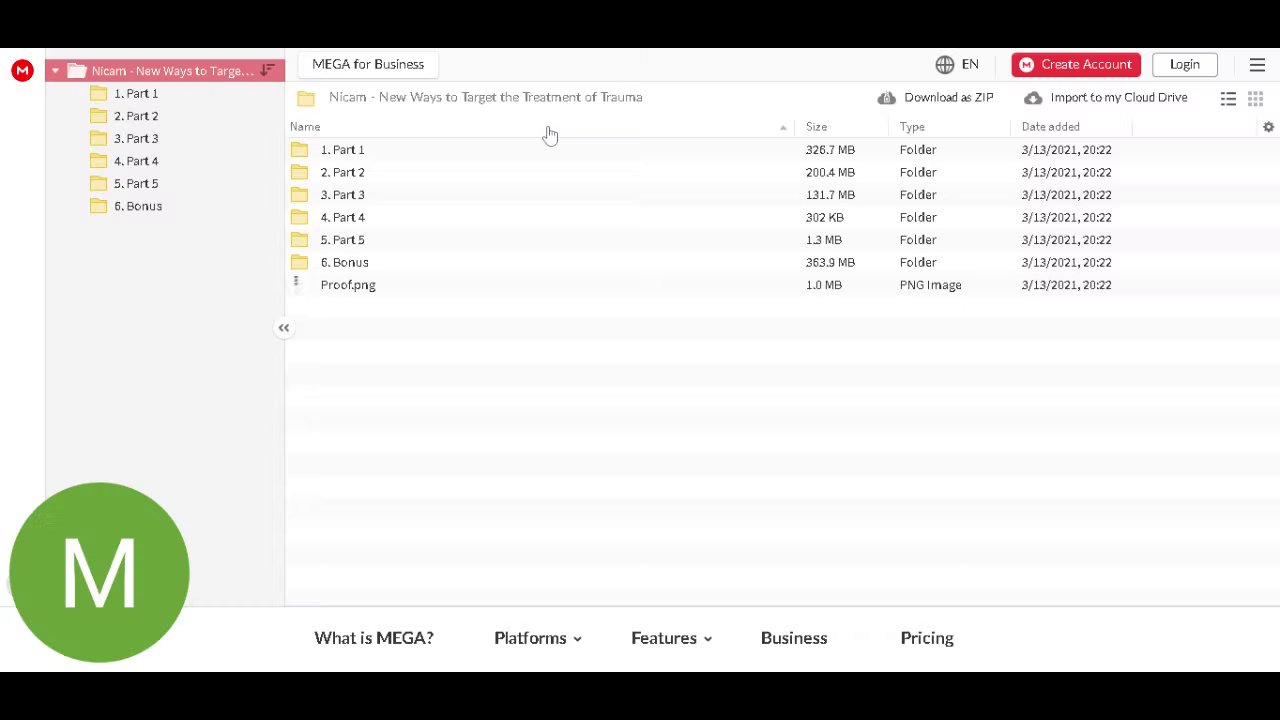Click the green M avatar circle

click(x=99, y=572)
